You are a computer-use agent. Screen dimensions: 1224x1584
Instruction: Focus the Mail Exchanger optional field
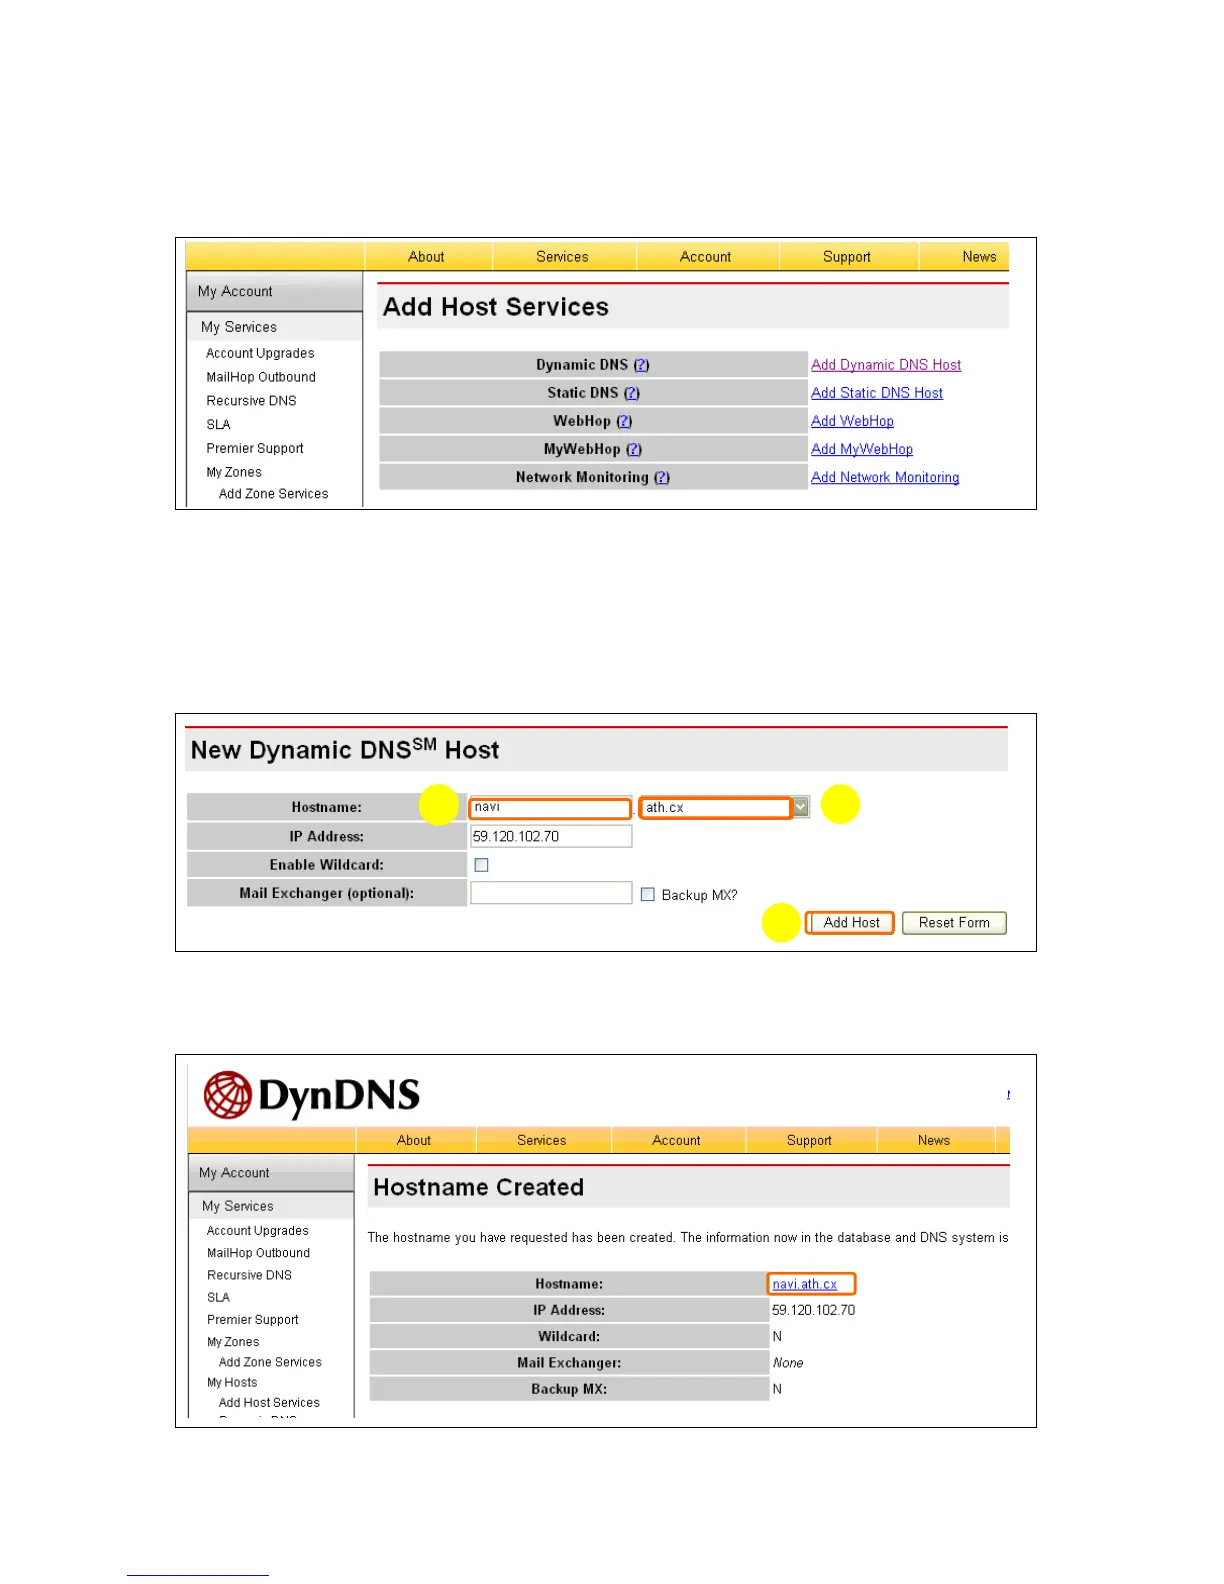pos(551,893)
